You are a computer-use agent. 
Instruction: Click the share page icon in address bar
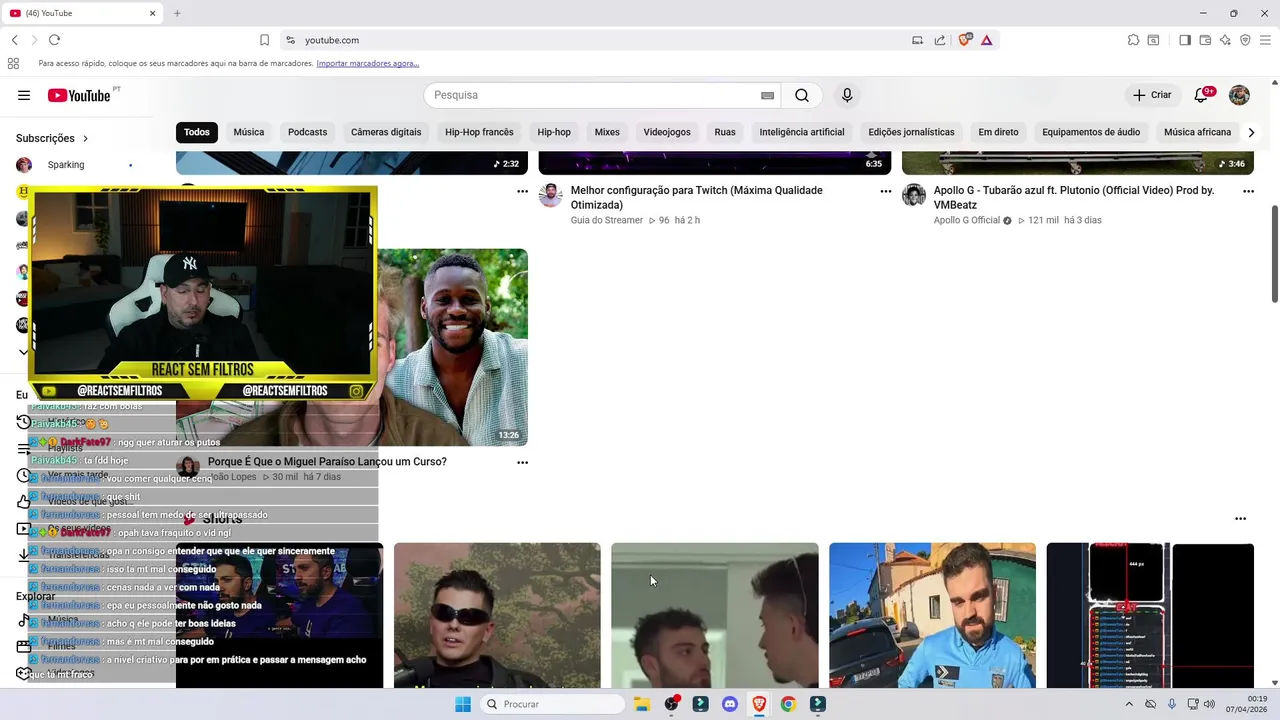(940, 40)
